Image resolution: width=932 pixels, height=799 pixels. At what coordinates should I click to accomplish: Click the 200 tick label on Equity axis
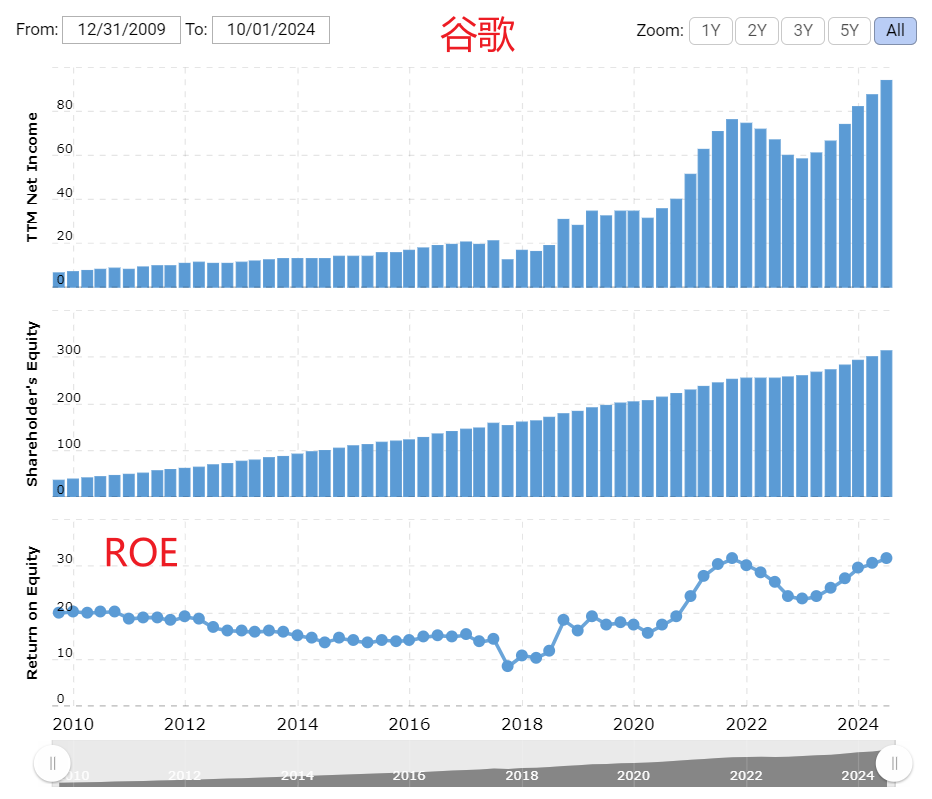click(x=69, y=398)
